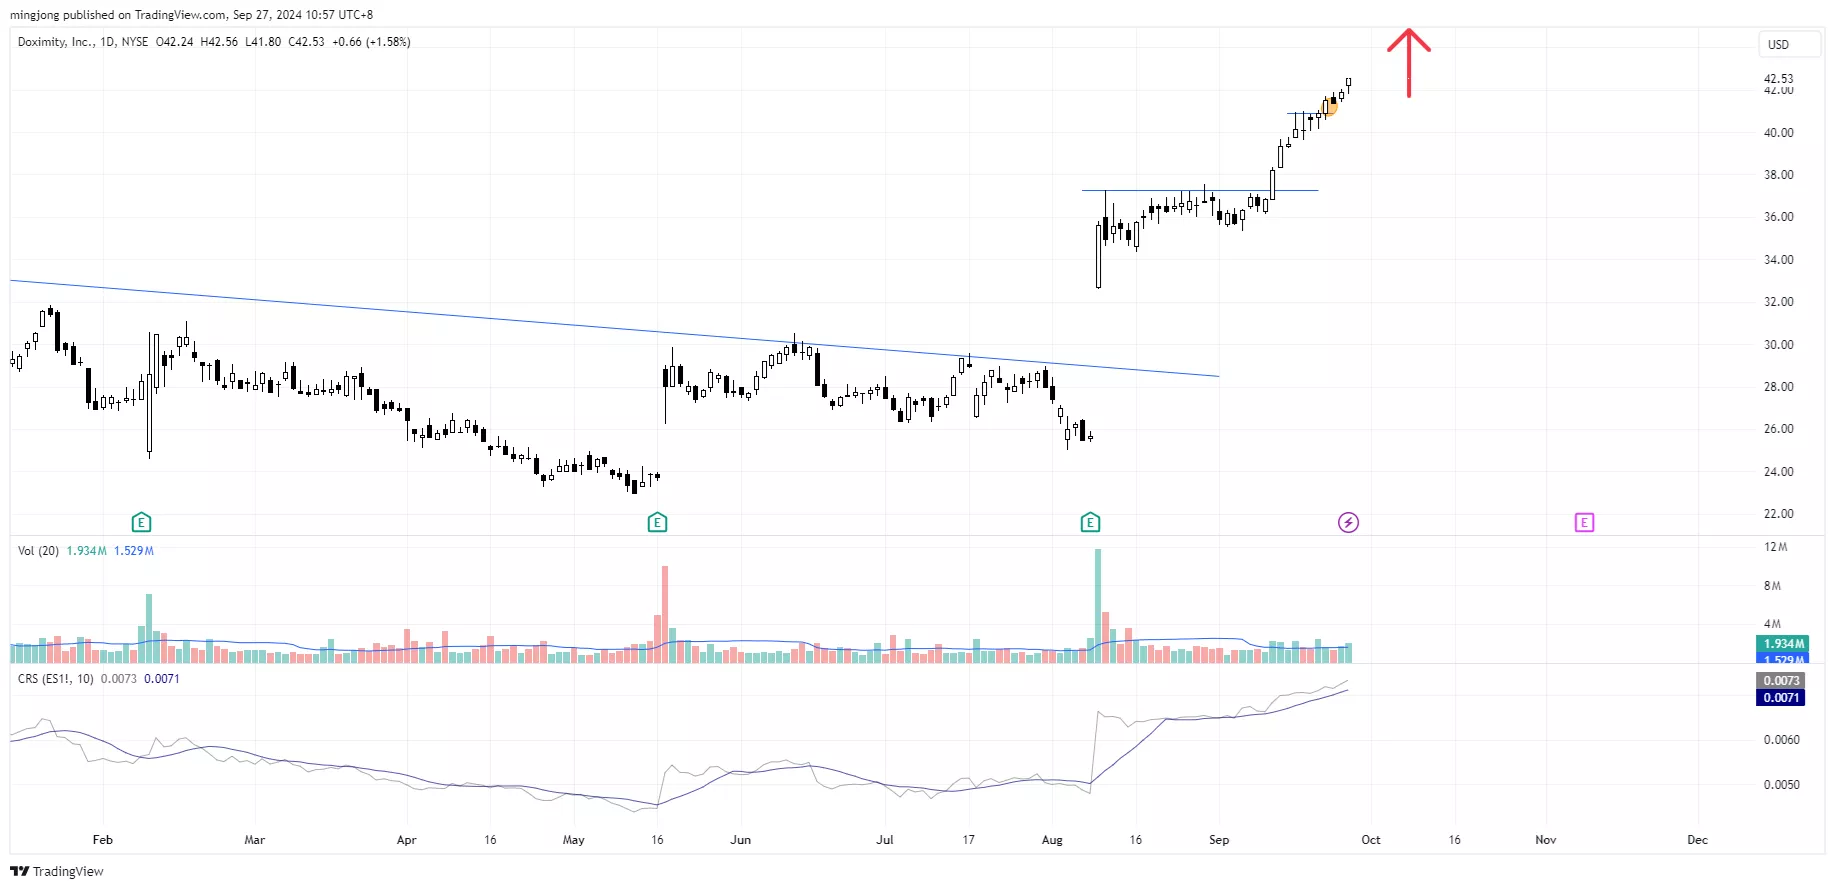Image resolution: width=1835 pixels, height=889 pixels.
Task: Click the blue 1.529M volume average value
Action: pos(134,551)
